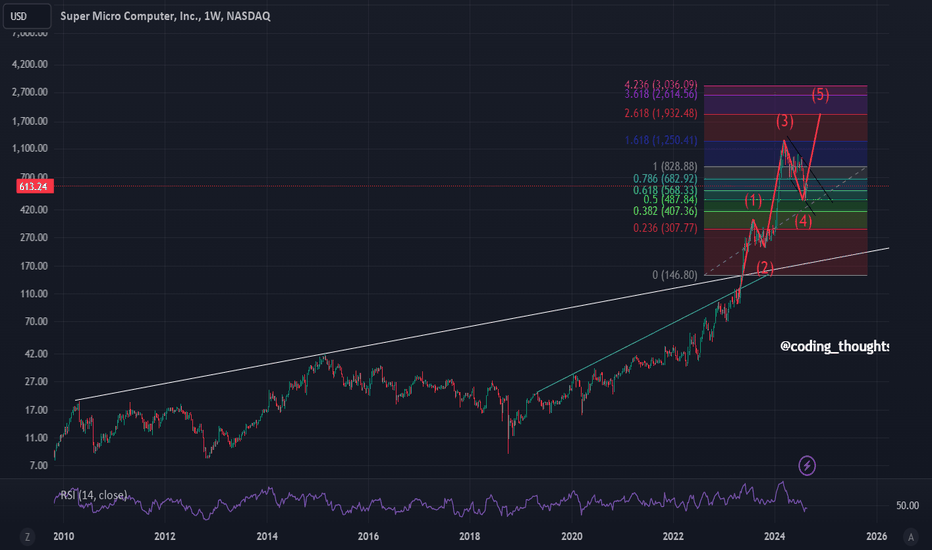Open the USD currency selector
The width and height of the screenshot is (932, 550).
click(27, 16)
